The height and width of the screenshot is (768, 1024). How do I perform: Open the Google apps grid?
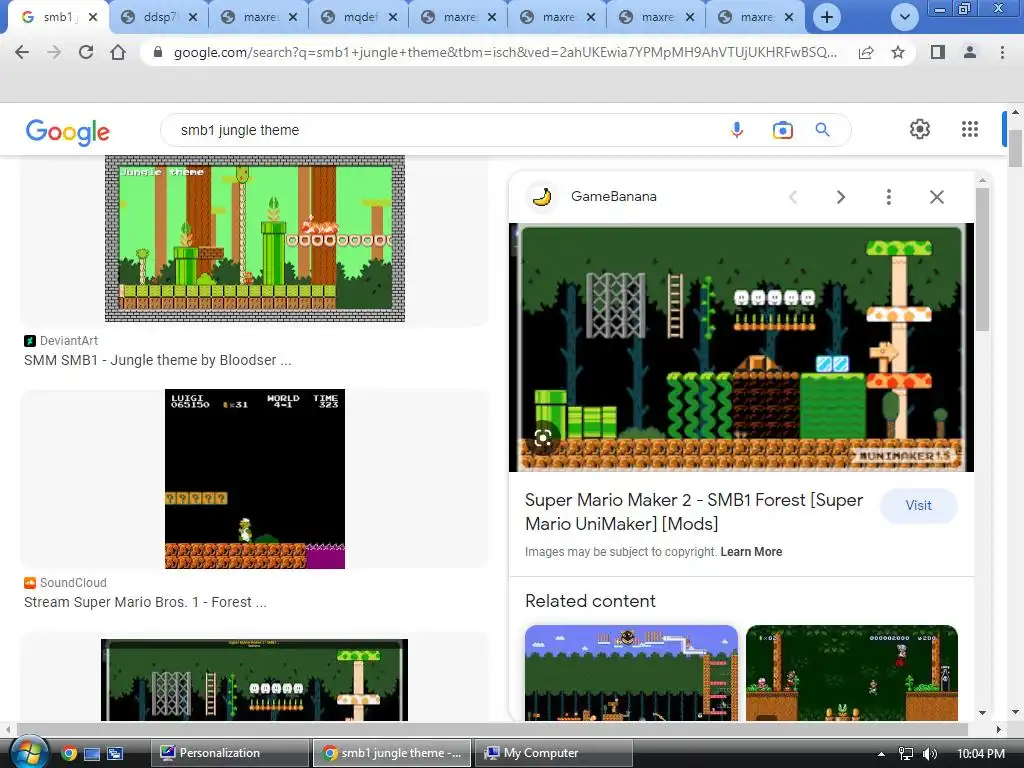(x=970, y=129)
